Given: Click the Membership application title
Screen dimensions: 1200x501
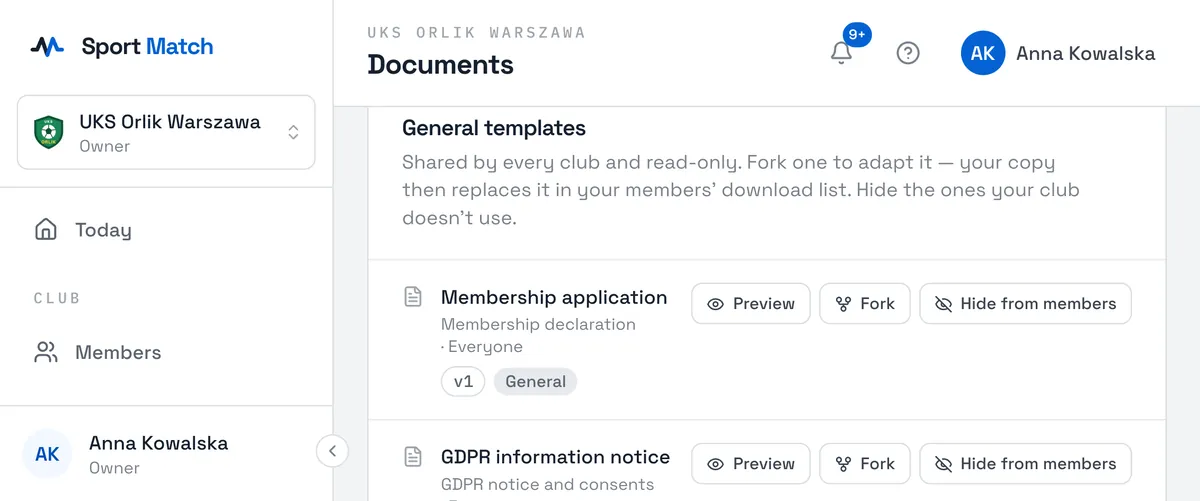Looking at the screenshot, I should click(x=554, y=297).
